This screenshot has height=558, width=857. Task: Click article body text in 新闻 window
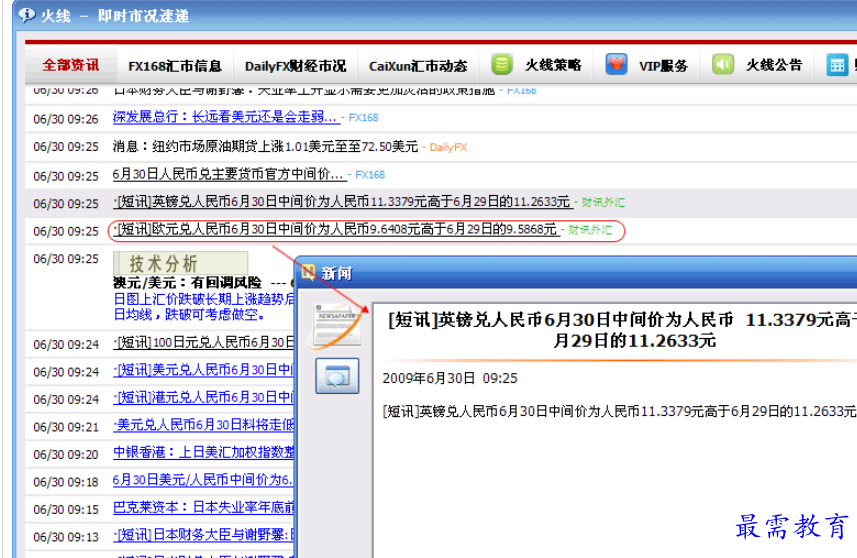coord(619,412)
